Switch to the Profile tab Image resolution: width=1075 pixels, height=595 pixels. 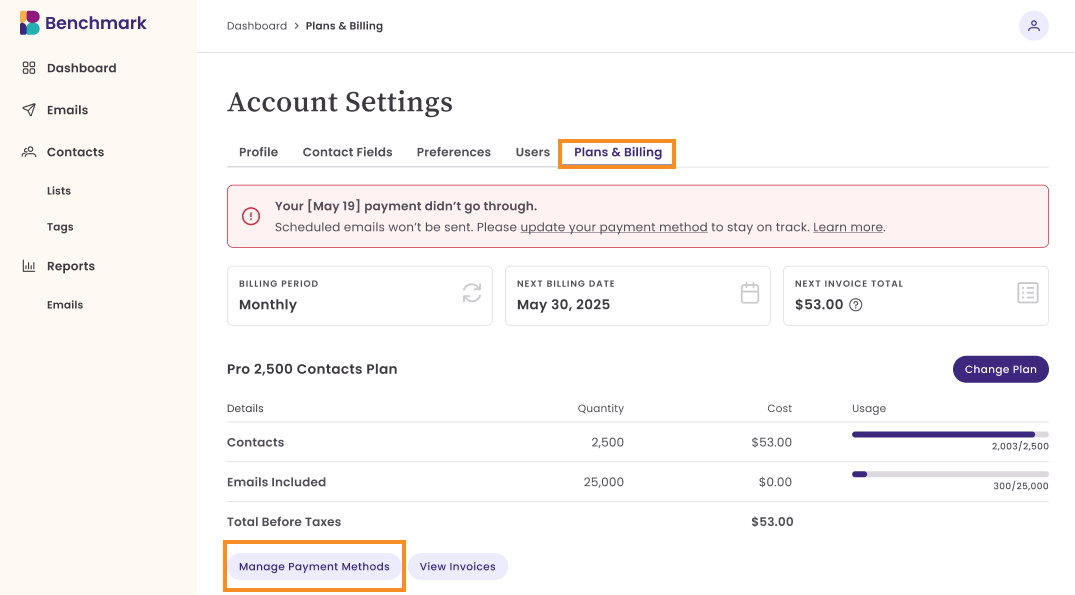click(x=258, y=152)
